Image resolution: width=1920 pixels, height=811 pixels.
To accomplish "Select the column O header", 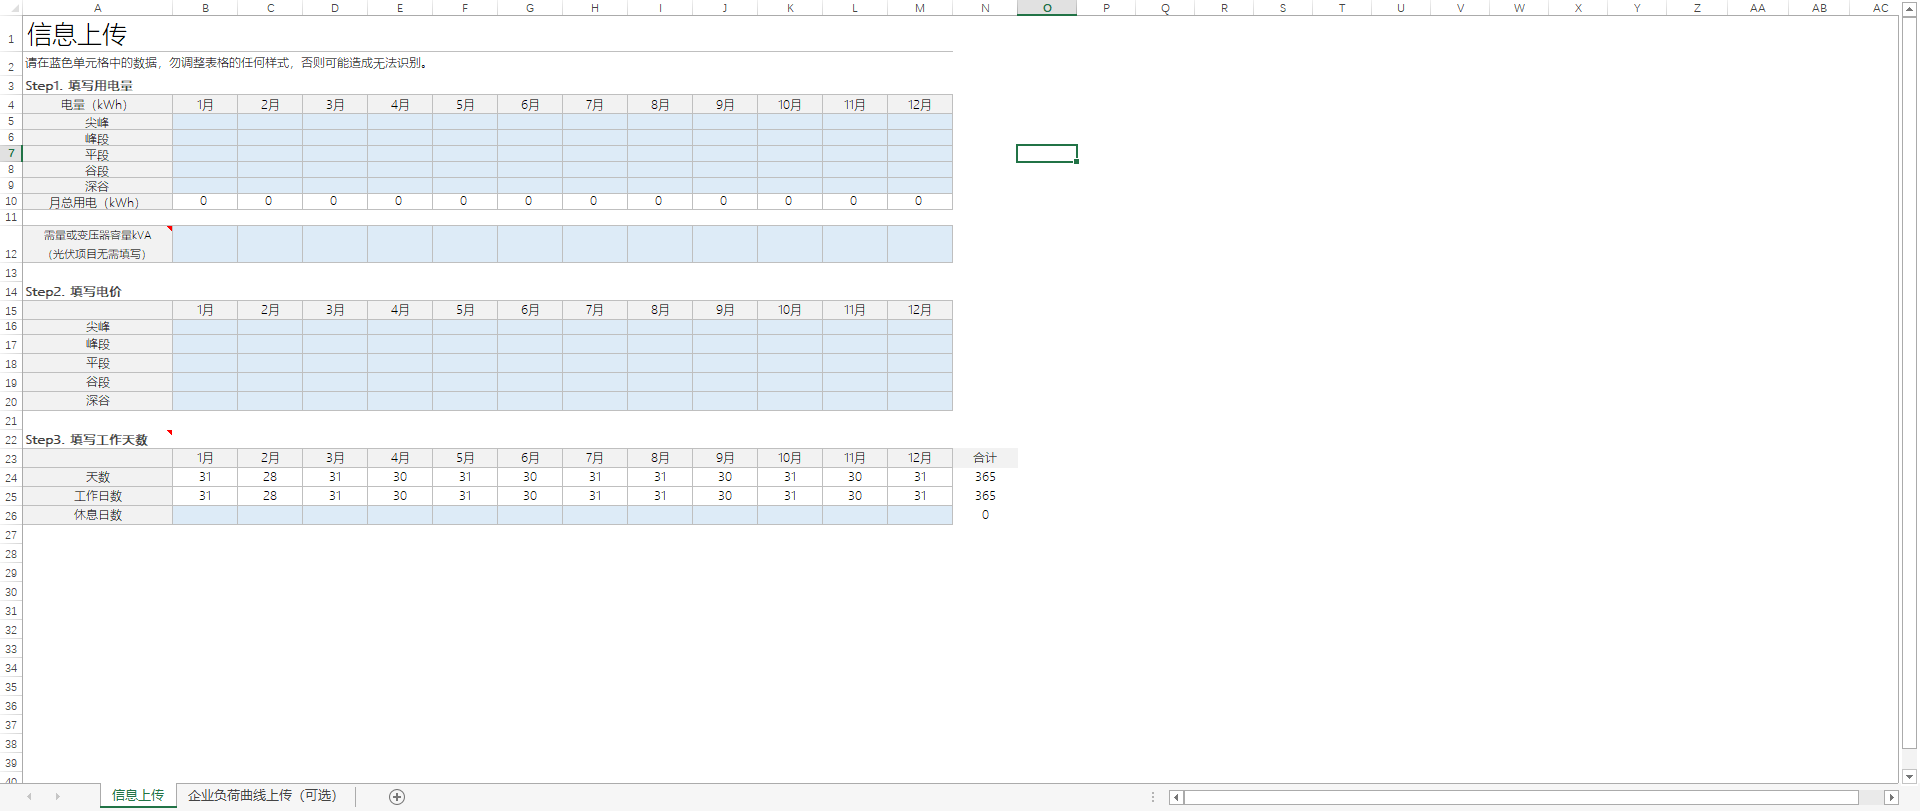I will 1047,8.
